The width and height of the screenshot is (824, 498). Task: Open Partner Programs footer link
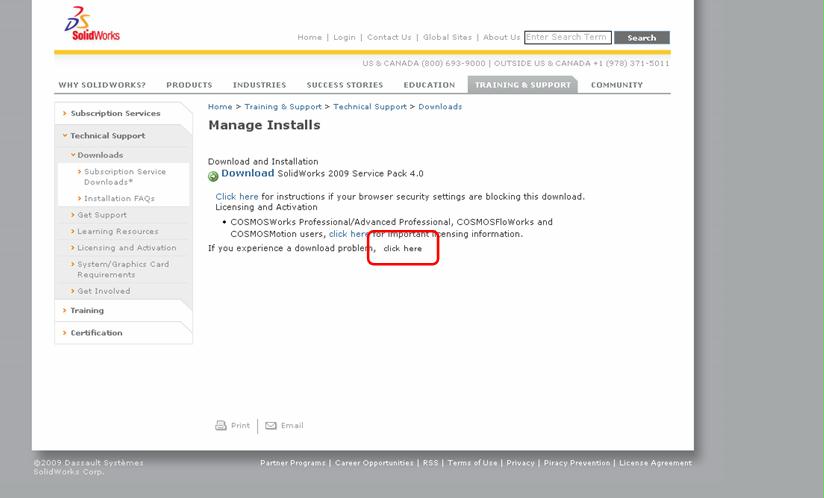click(x=293, y=463)
